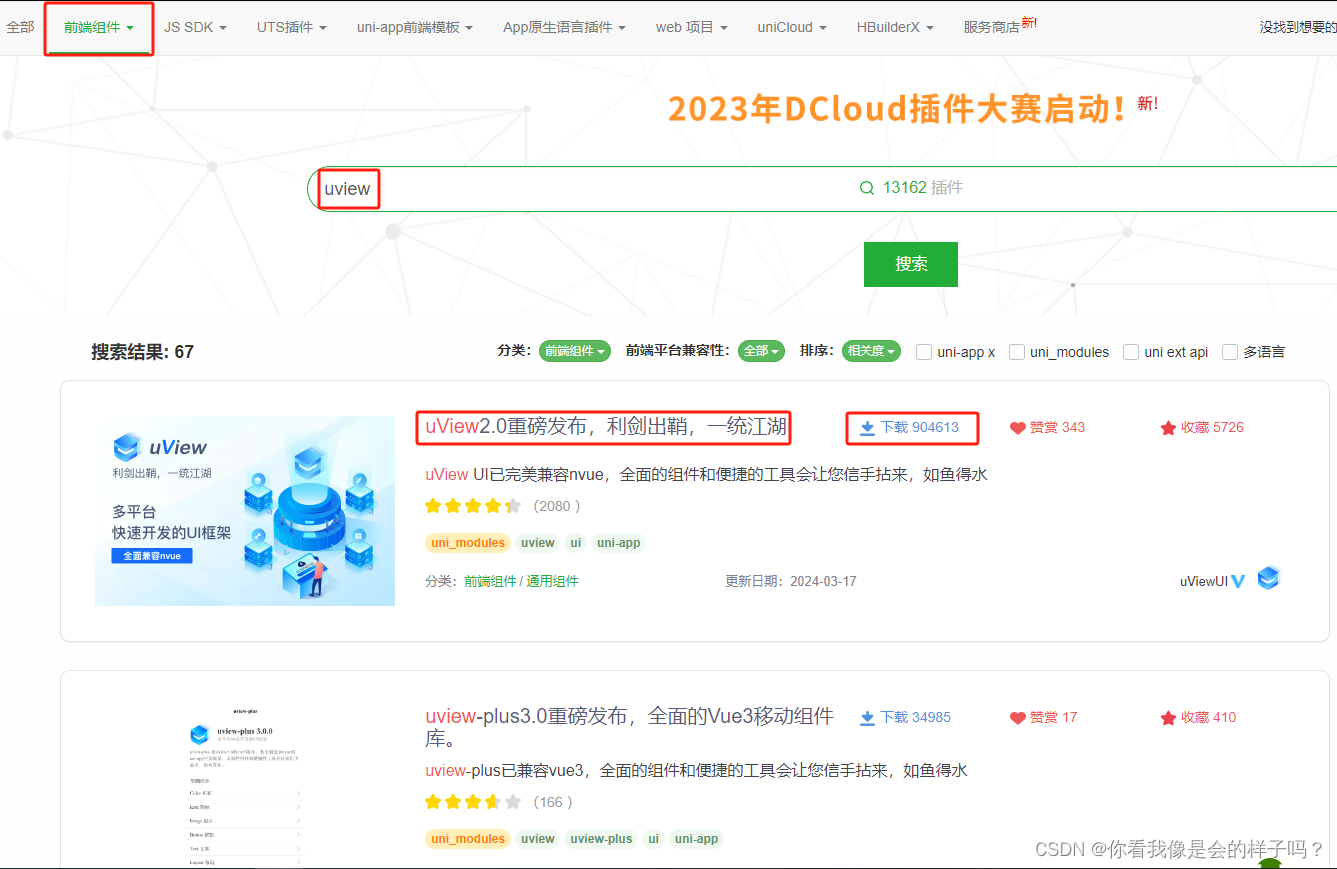The height and width of the screenshot is (869, 1337).
Task: Click the heart icon beside 赞赏 17
Action: (1018, 718)
